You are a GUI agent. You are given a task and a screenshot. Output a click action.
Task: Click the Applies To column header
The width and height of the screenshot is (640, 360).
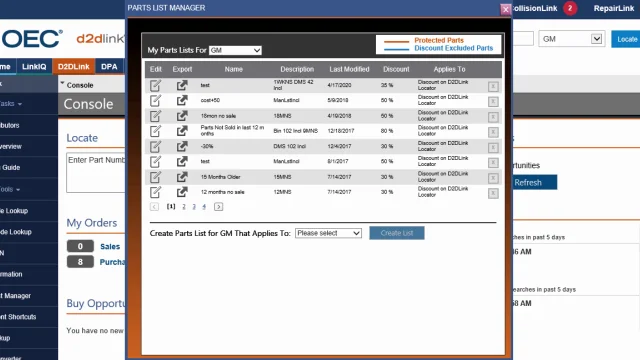(x=449, y=69)
